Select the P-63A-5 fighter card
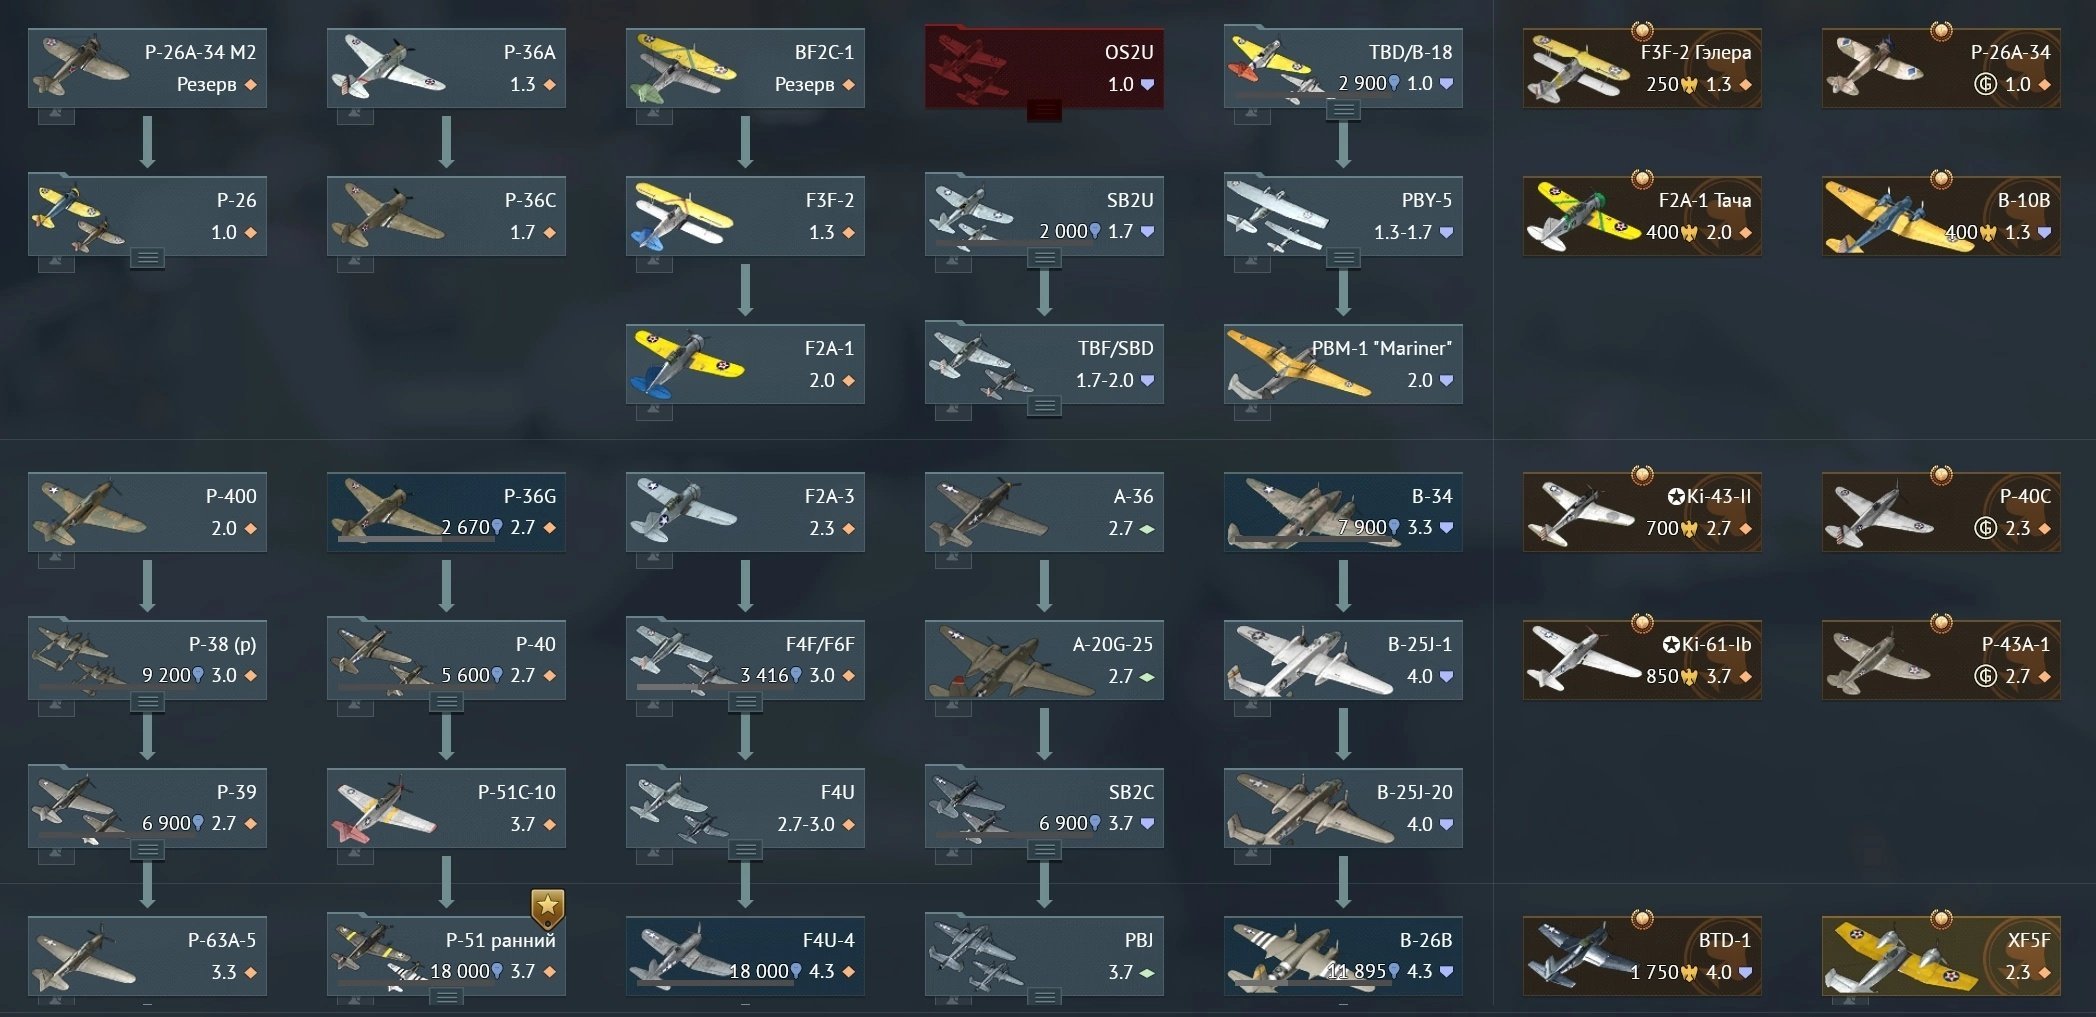Screen dimensions: 2096x1017 [147, 956]
